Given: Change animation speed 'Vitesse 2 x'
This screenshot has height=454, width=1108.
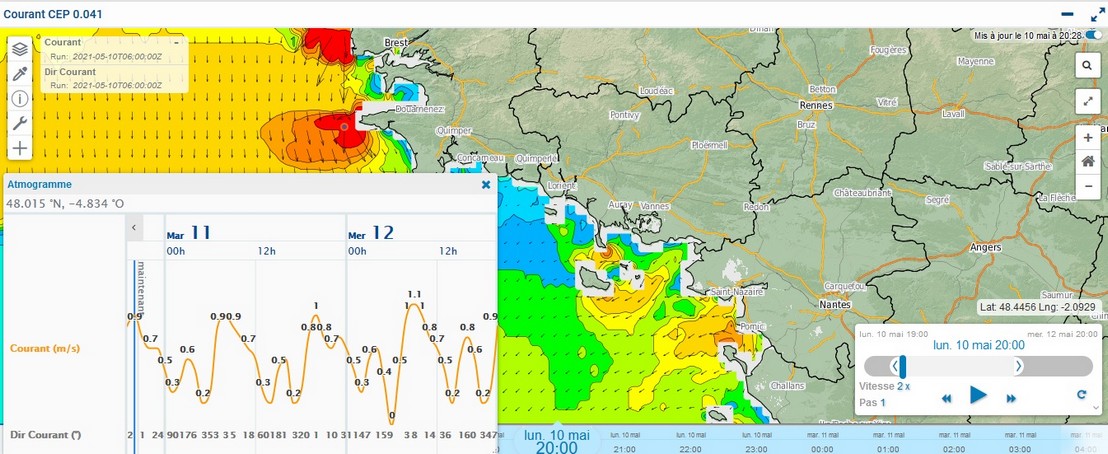Looking at the screenshot, I should click(x=903, y=386).
